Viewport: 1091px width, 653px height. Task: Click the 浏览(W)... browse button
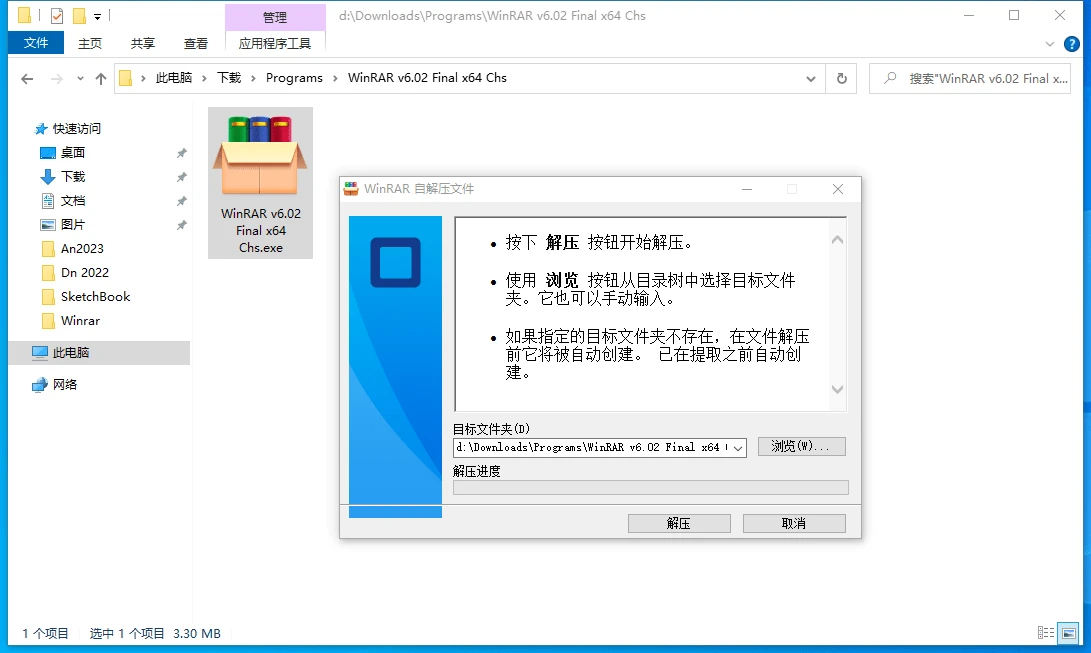click(x=801, y=446)
